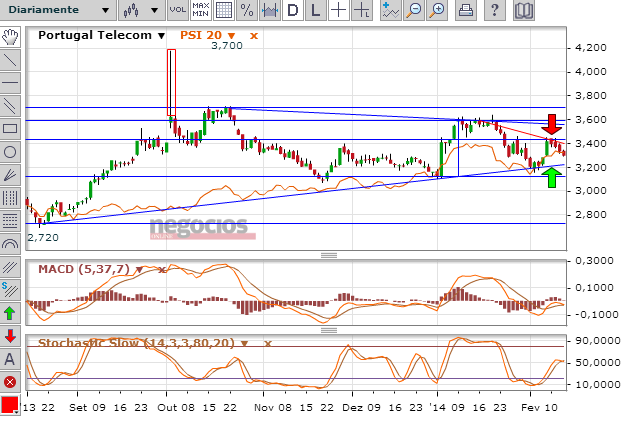This screenshot has width=630, height=421.
Task: Open the Portugal Telecom symbol dropdown
Action: (161, 36)
